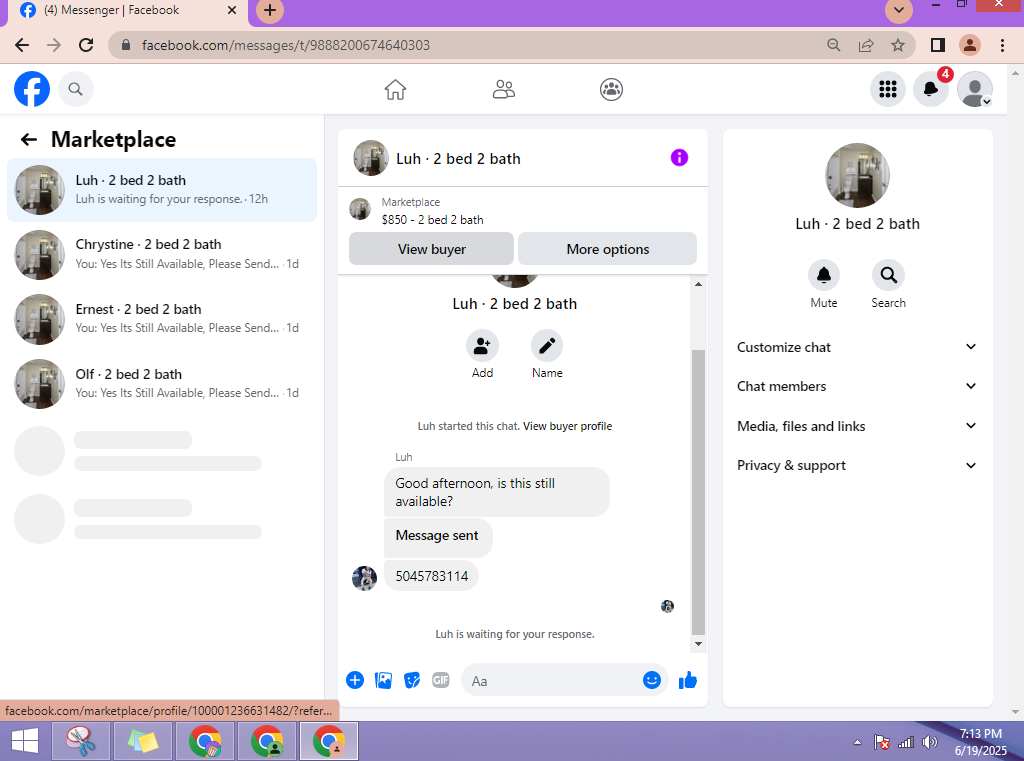
Task: Bookmark page with star icon
Action: tap(898, 45)
